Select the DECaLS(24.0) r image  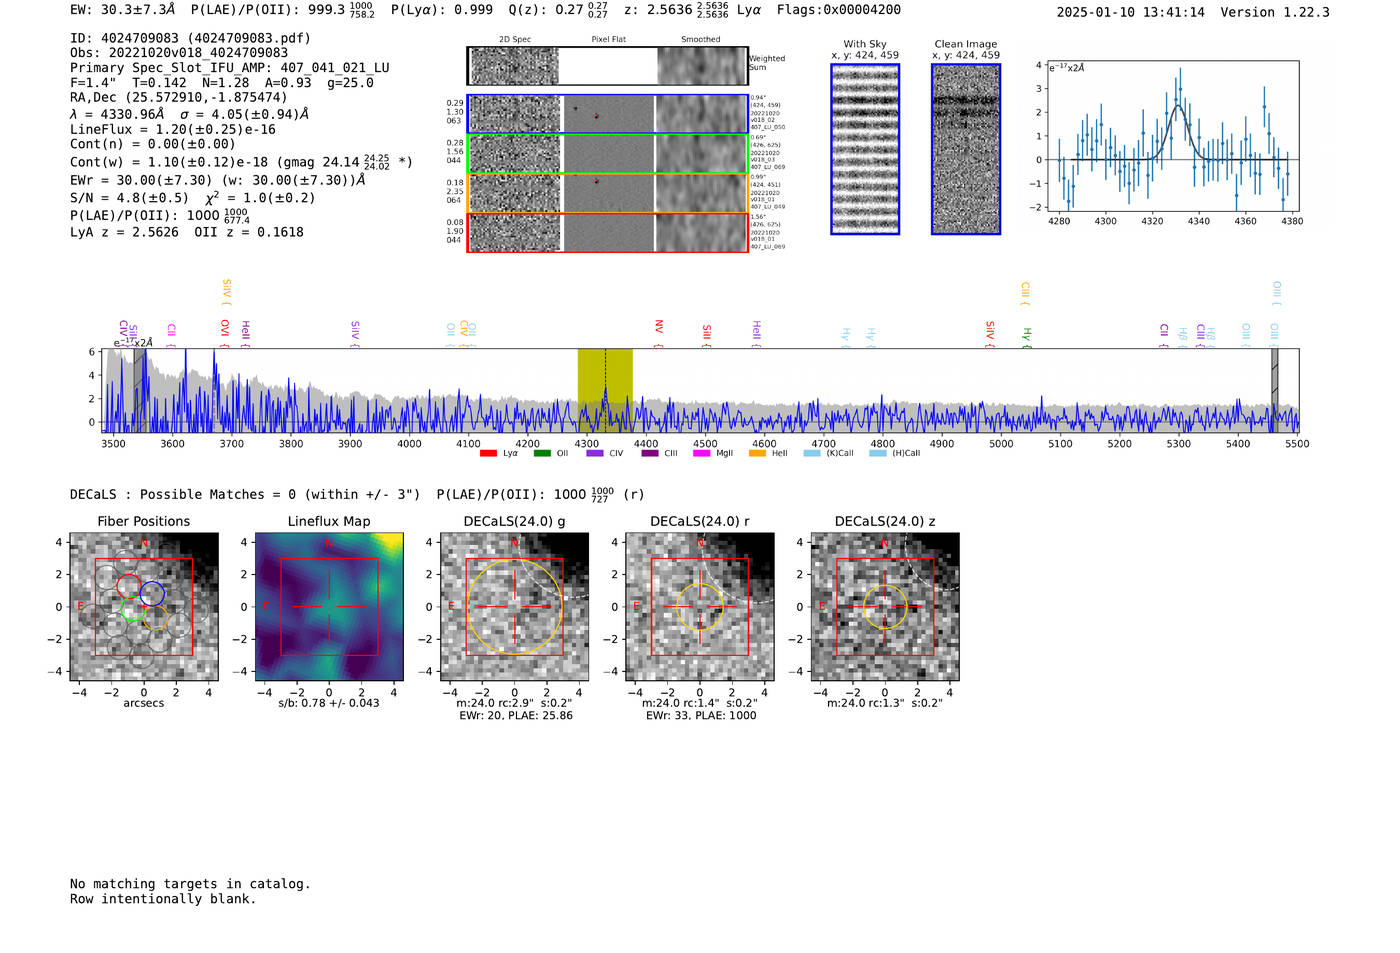coord(700,607)
